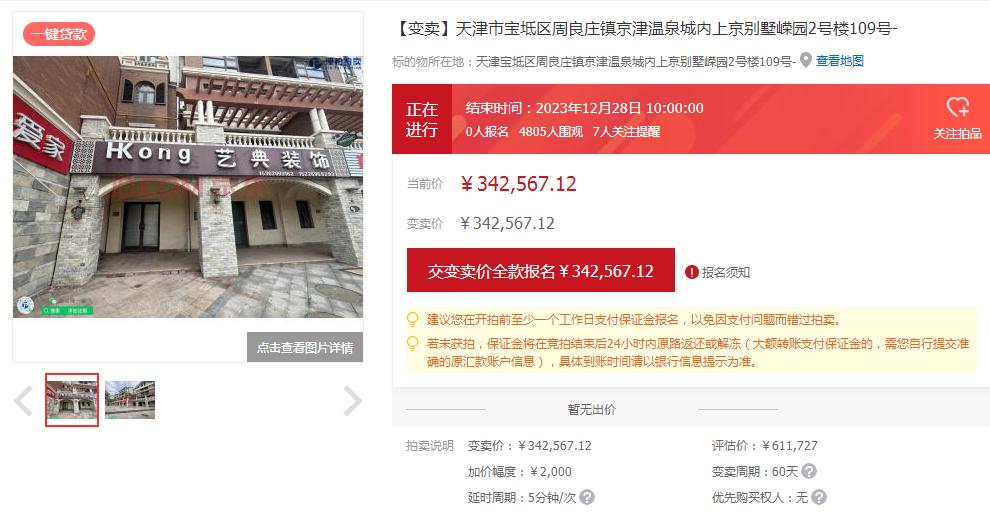Click the red exclamation icon next to 报名须知
The width and height of the screenshot is (990, 512).
pos(692,272)
